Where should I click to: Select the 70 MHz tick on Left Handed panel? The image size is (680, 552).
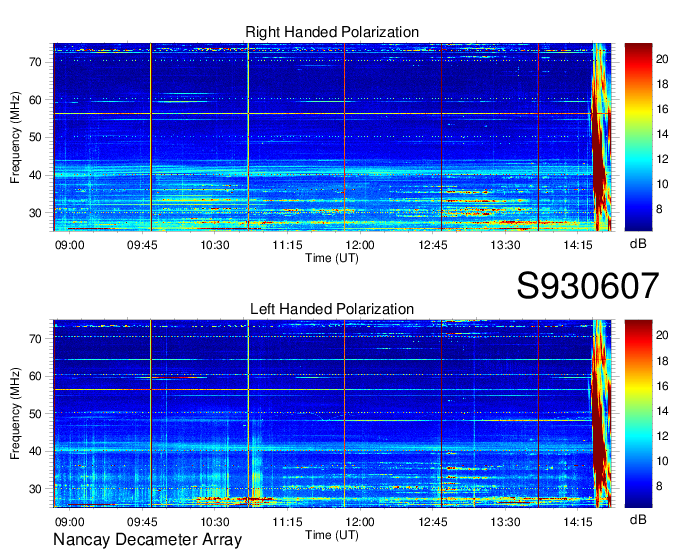(x=35, y=339)
